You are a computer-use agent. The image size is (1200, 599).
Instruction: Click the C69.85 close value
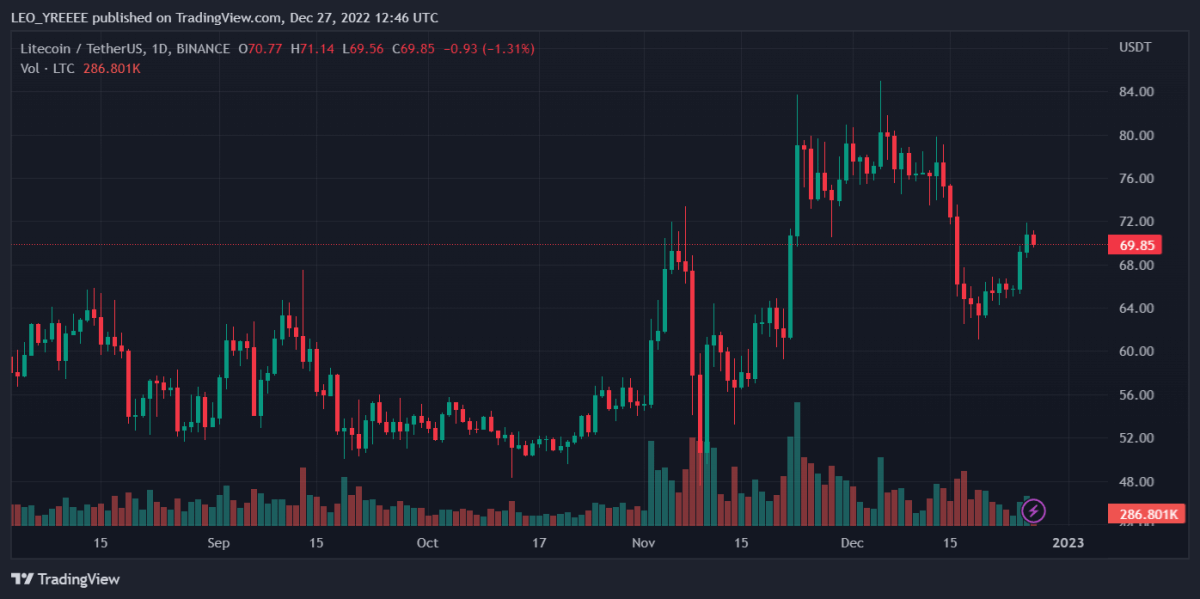[x=413, y=48]
